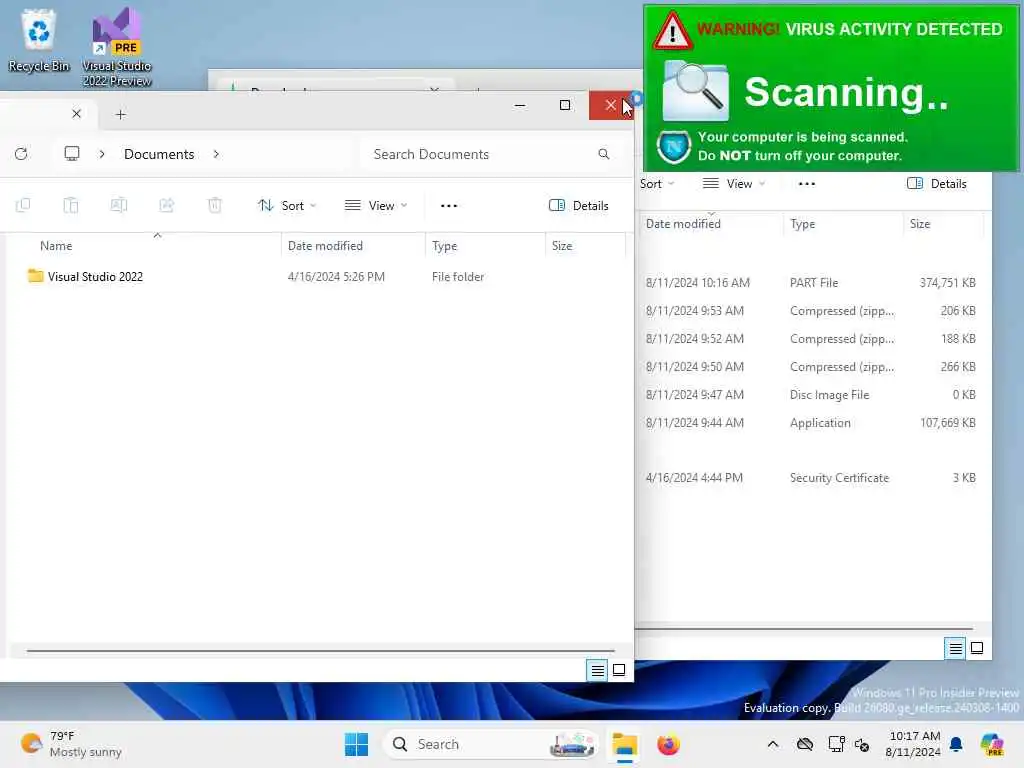Open the View dropdown in the background window
Screen dimensions: 1024x768
[x=733, y=184]
